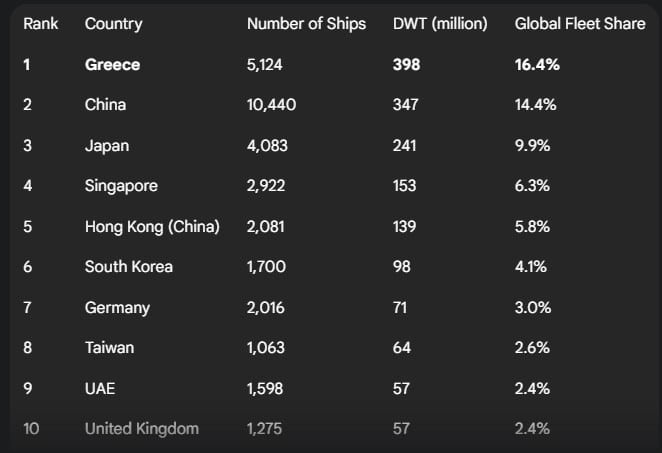The height and width of the screenshot is (453, 662).
Task: Click the Country column header
Action: point(114,23)
